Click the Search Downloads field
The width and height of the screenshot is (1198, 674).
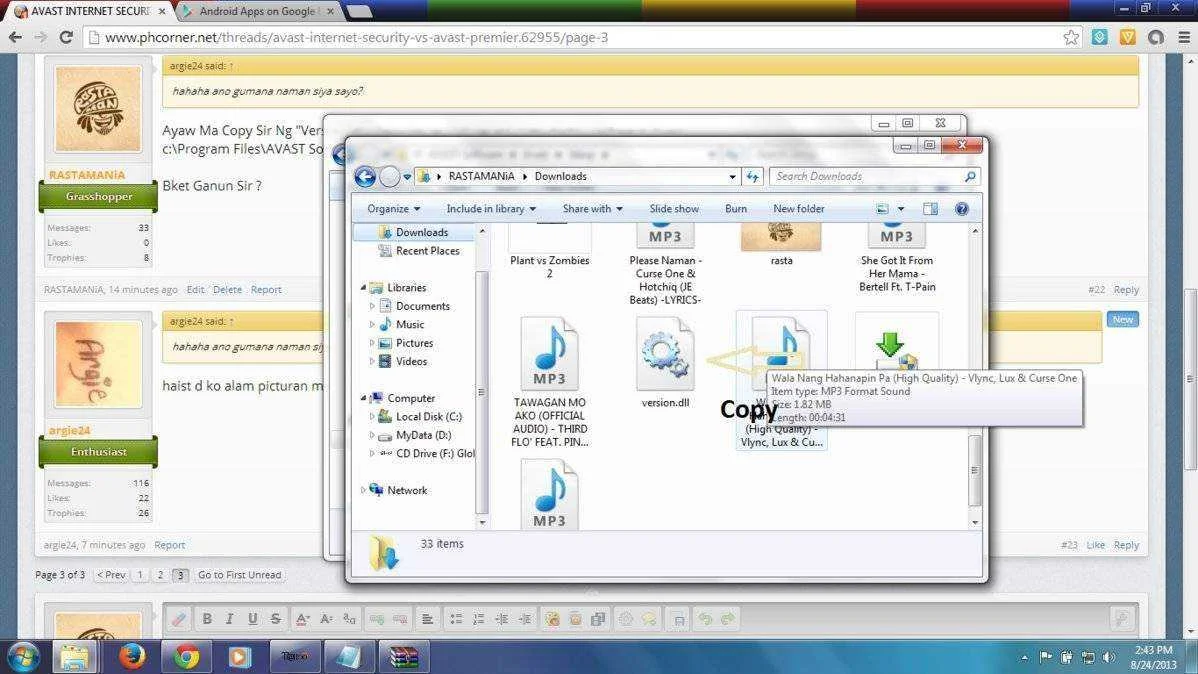tap(874, 177)
